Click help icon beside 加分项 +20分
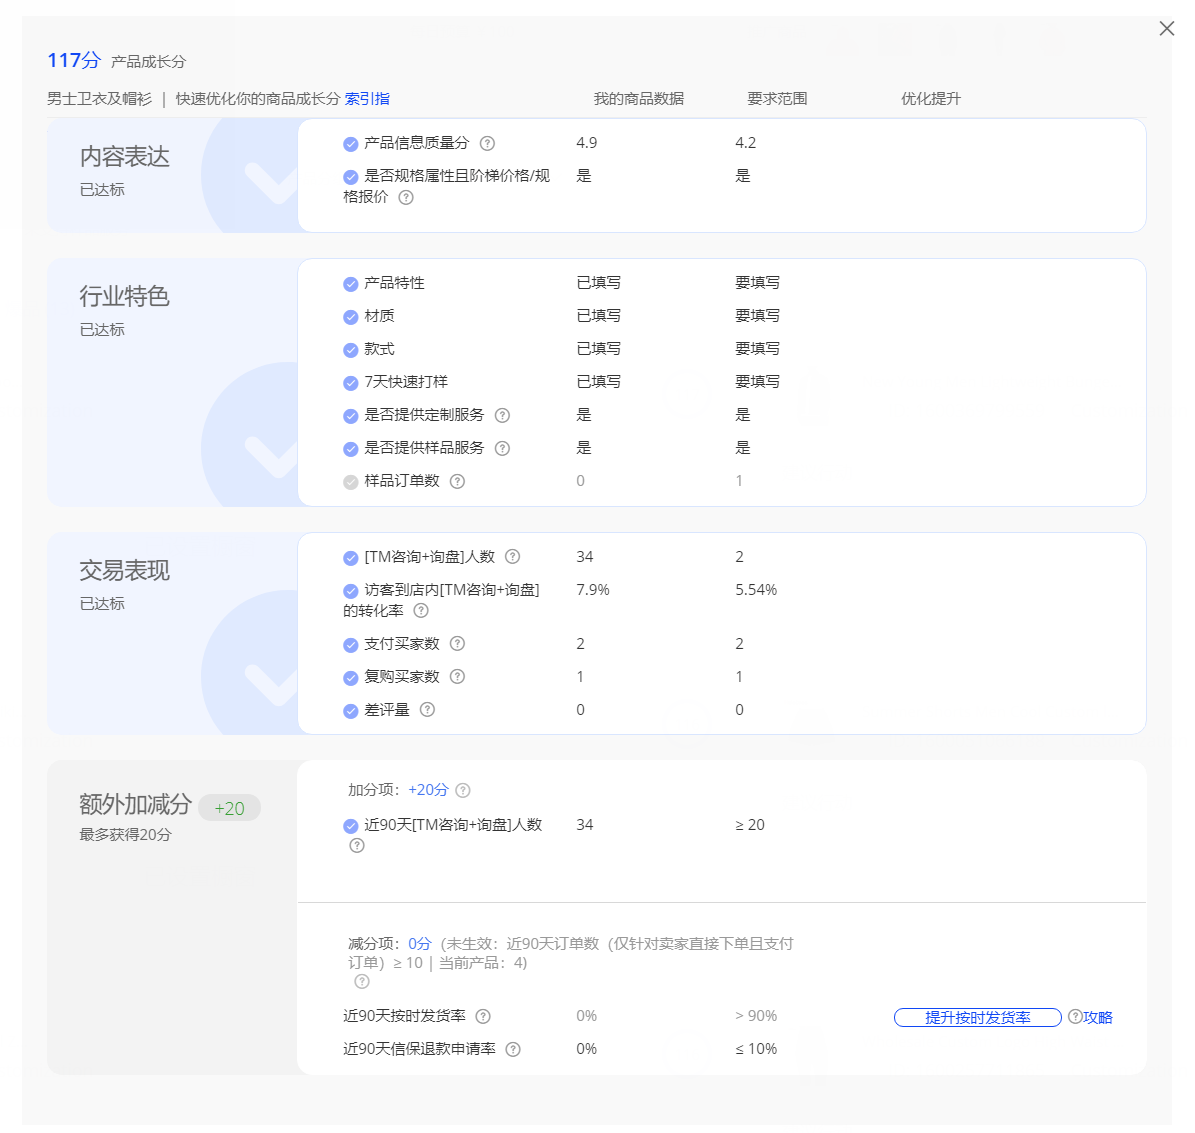 (x=463, y=790)
